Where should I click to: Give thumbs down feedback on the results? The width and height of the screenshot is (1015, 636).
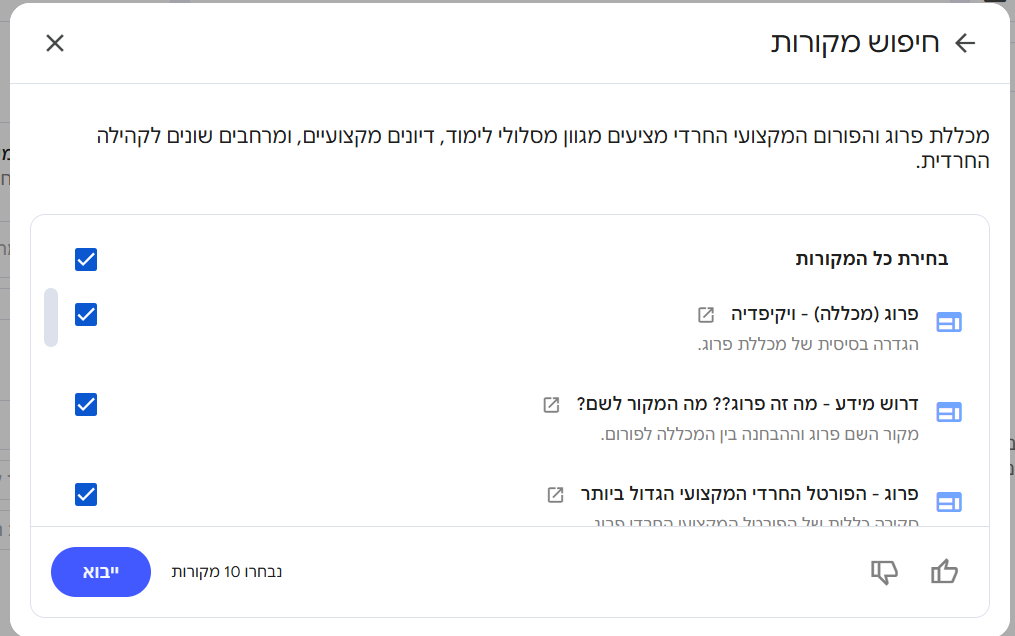(883, 571)
